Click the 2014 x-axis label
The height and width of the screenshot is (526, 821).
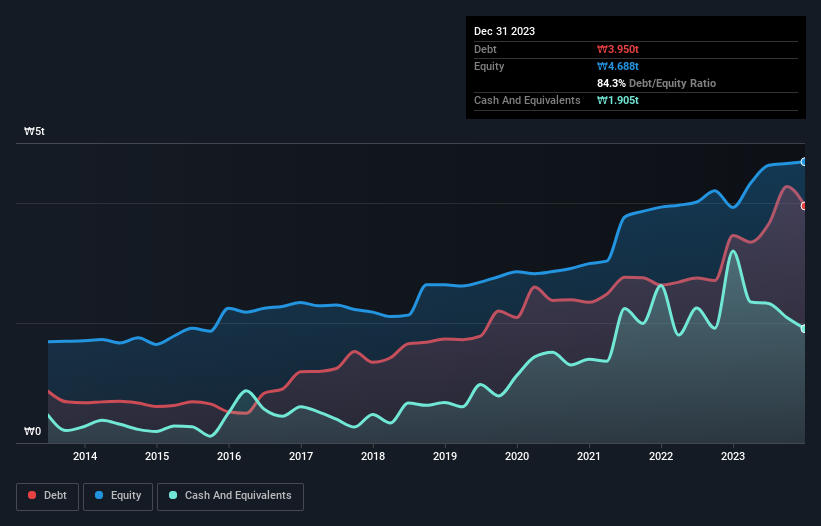point(85,456)
